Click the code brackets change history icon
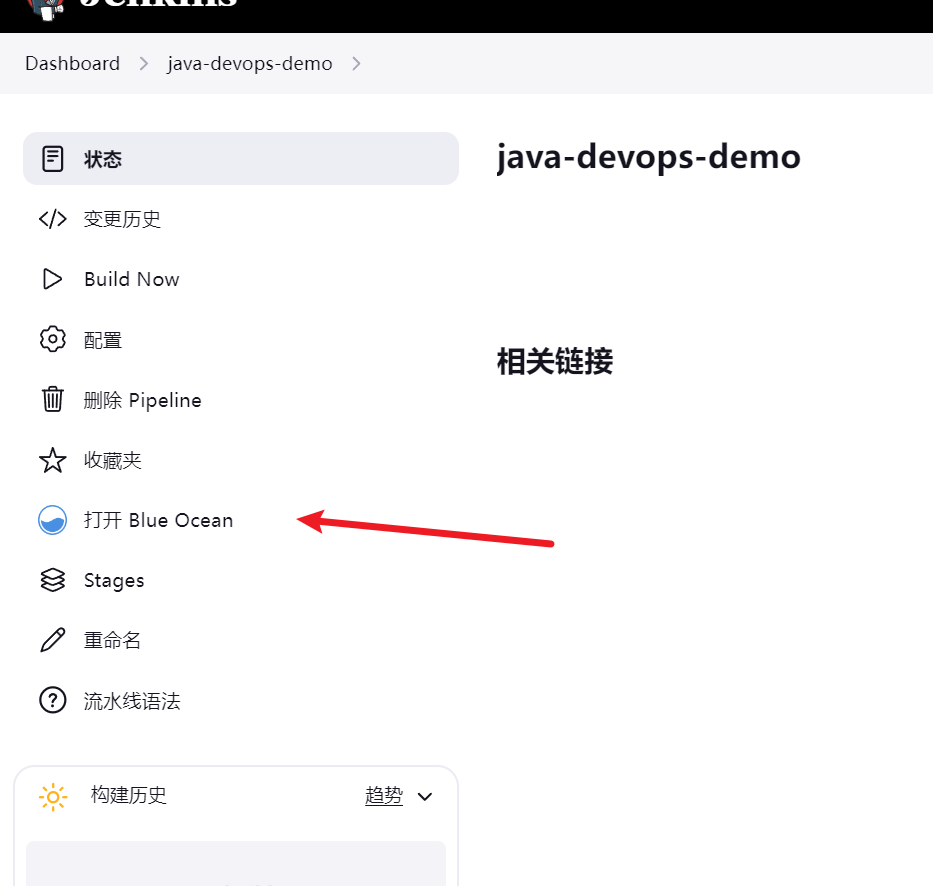The width and height of the screenshot is (933, 886). tap(52, 219)
